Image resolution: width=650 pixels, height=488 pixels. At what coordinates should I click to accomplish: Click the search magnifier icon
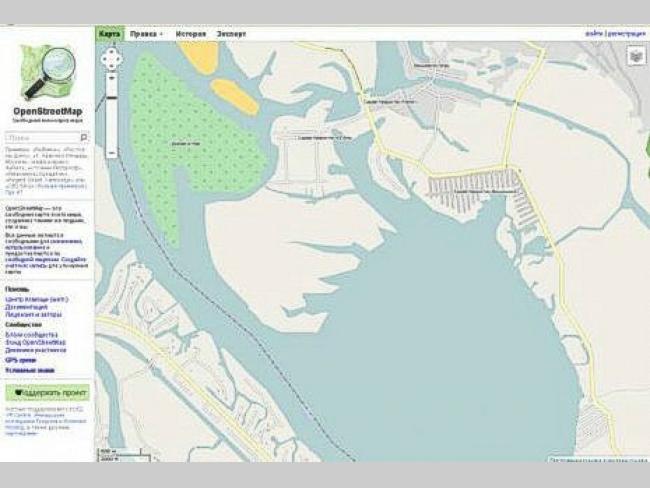pos(84,138)
